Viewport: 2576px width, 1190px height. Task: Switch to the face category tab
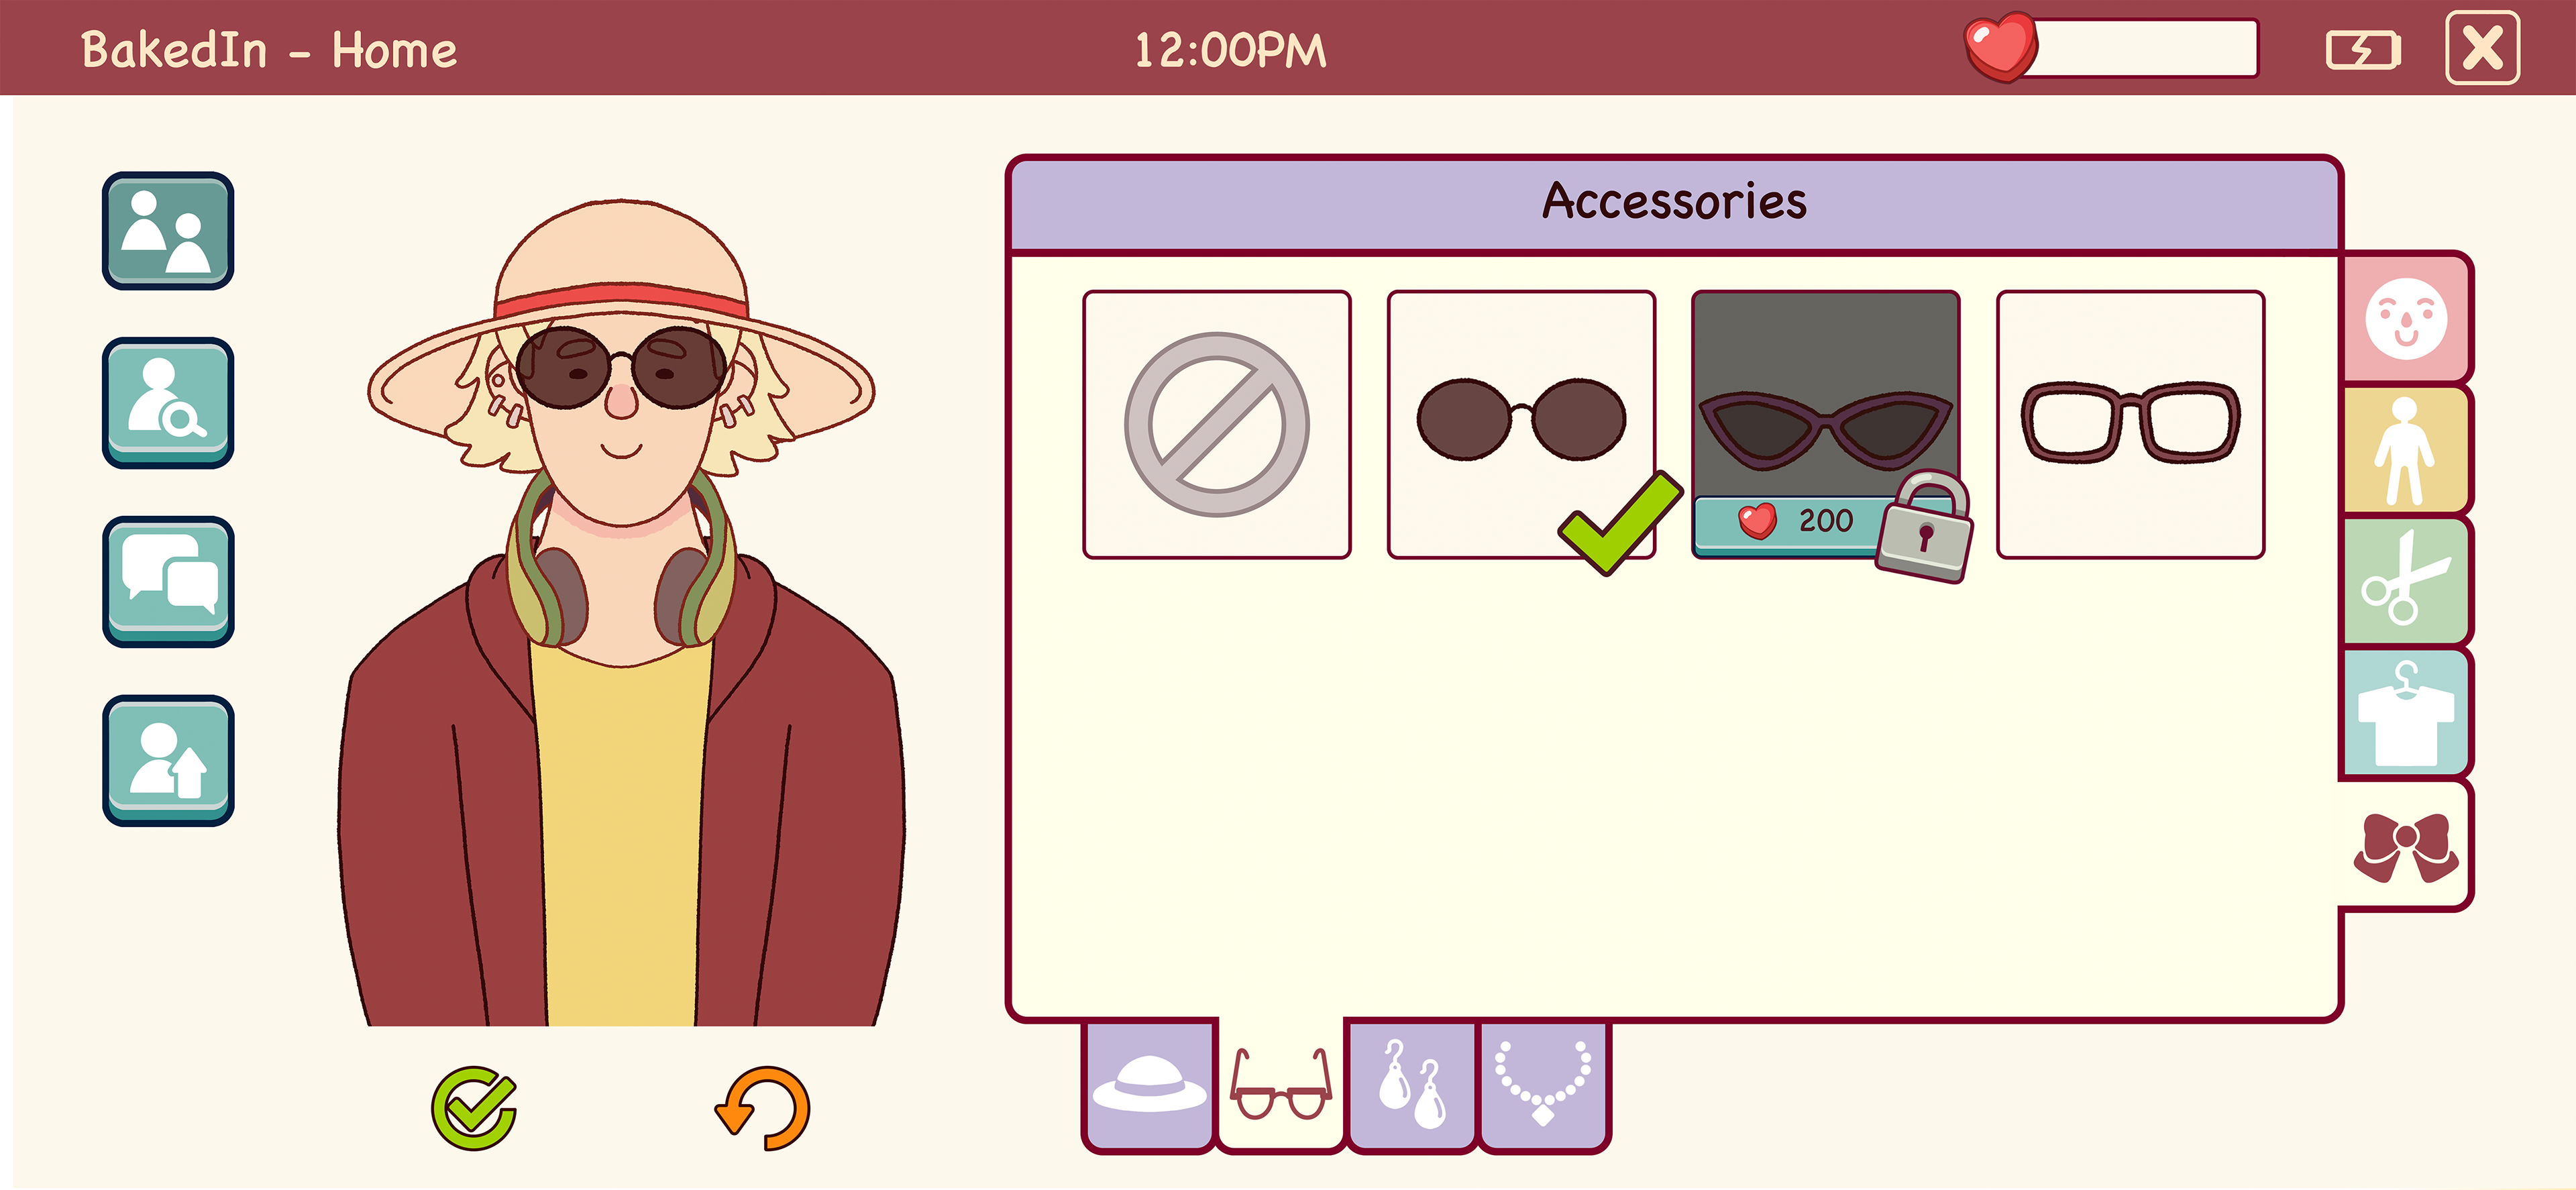[2405, 319]
